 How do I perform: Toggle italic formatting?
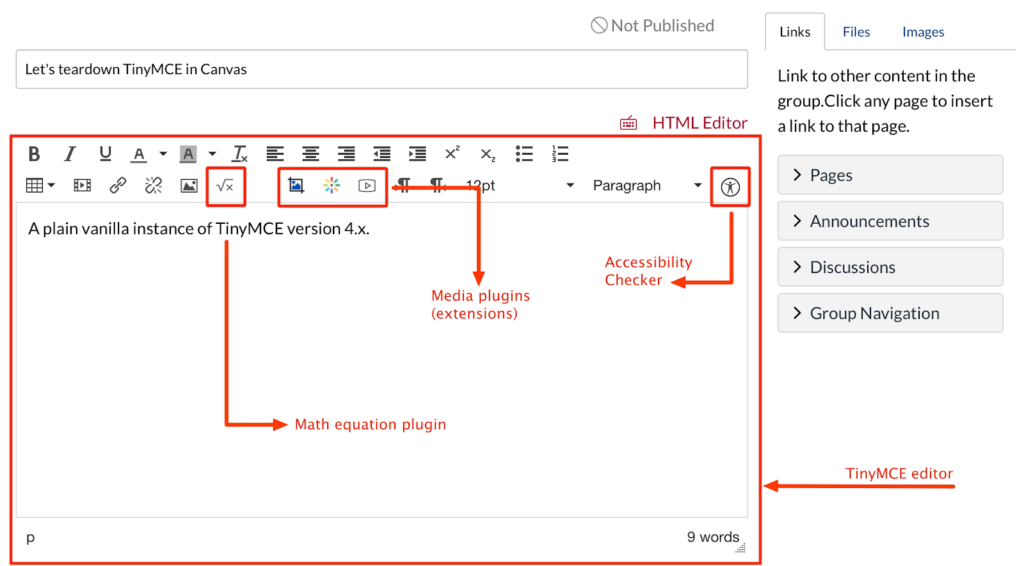(69, 154)
